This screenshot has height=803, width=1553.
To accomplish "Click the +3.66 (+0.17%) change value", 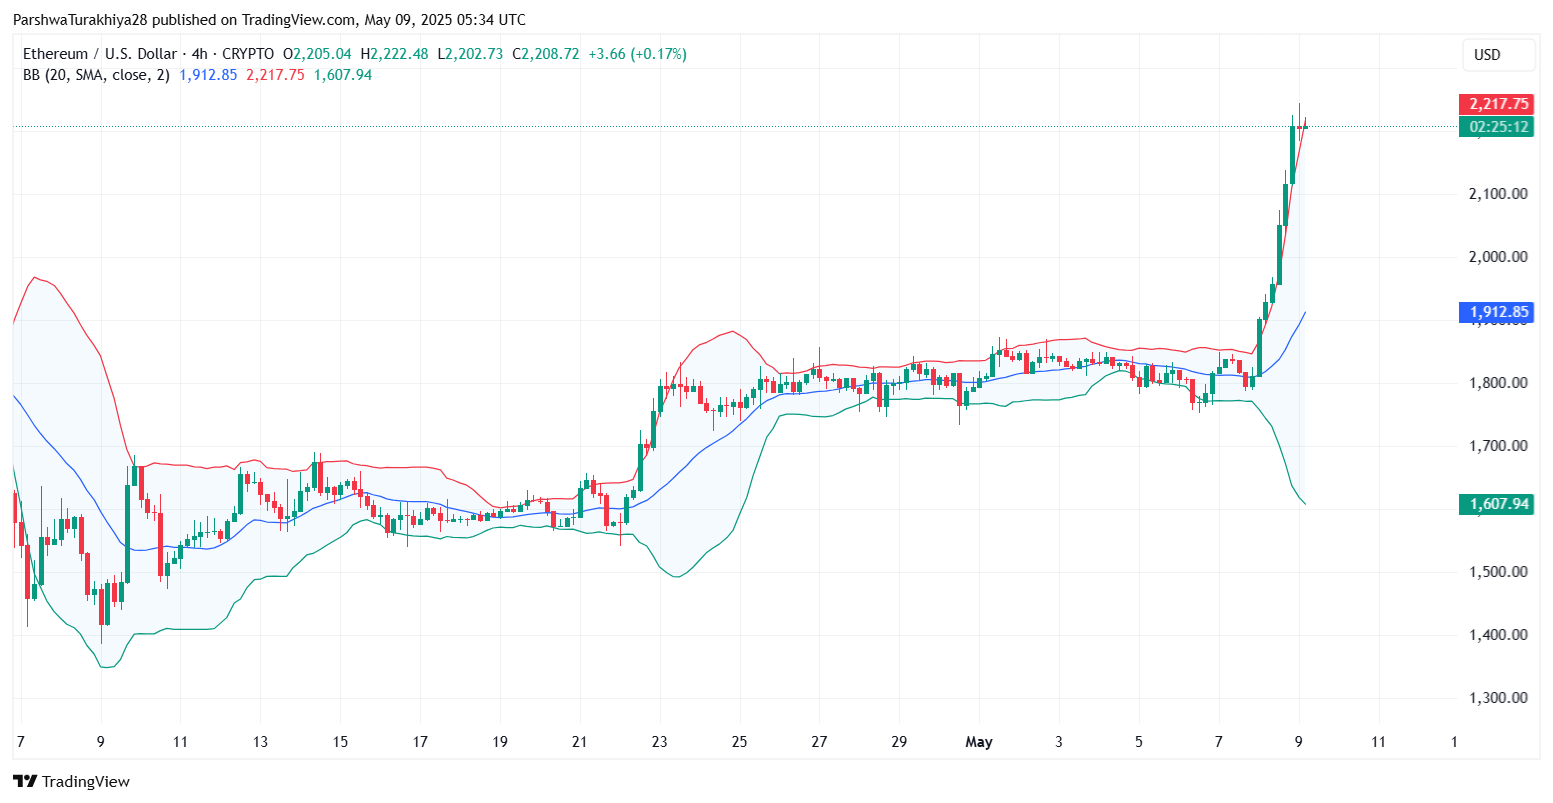I will click(637, 54).
